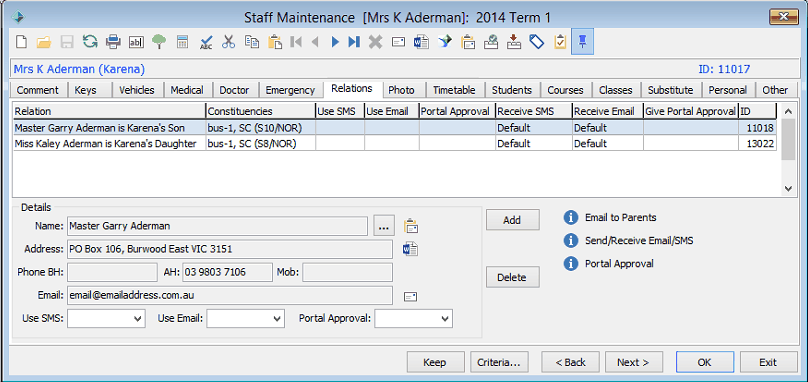
Task: Select the Emergency tab
Action: pos(290,90)
